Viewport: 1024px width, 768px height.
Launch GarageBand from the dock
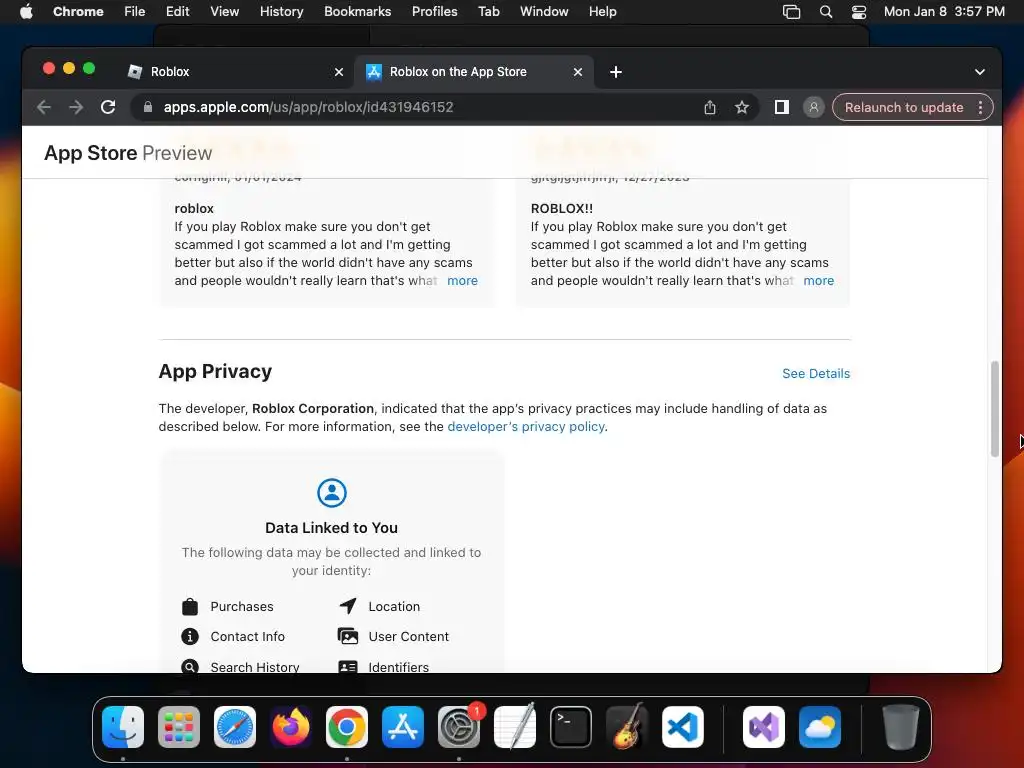627,727
